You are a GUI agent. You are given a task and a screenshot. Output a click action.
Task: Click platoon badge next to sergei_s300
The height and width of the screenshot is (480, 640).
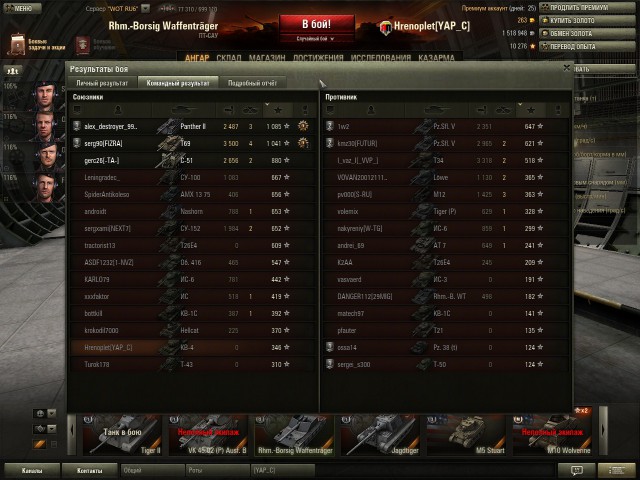pyautogui.click(x=330, y=364)
